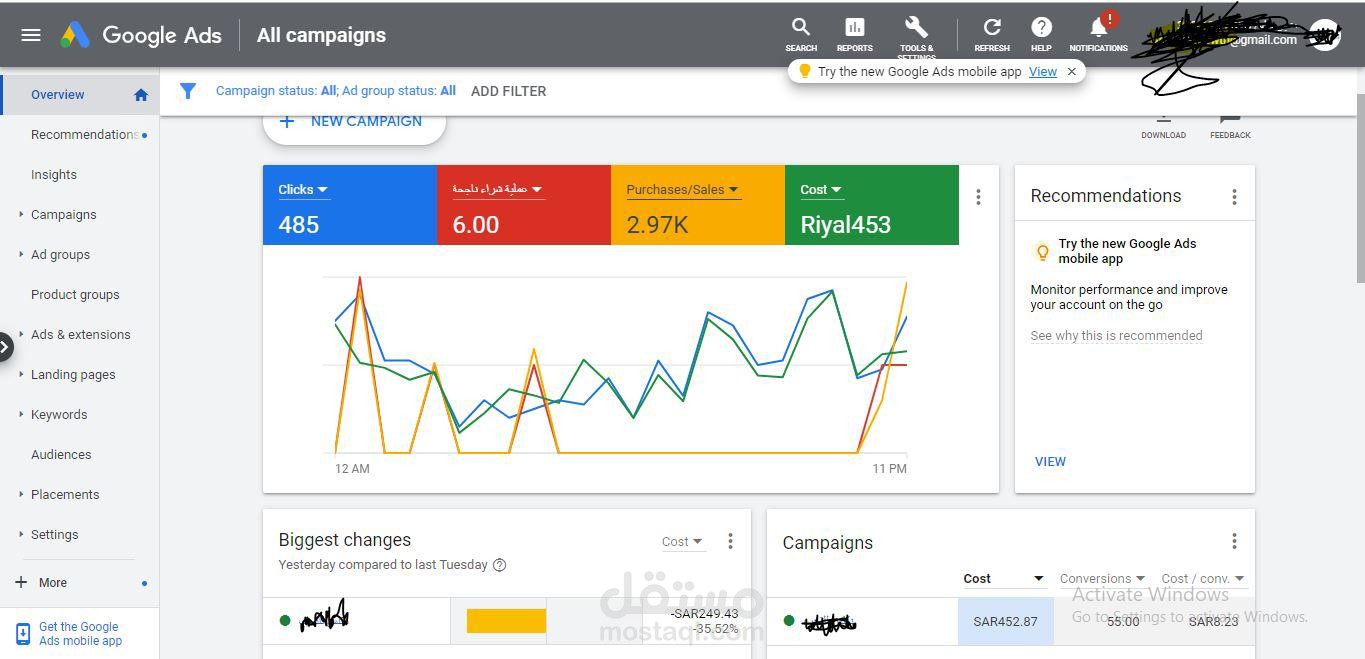Viewport: 1365px width, 659px height.
Task: Expand the Placements sidebar item
Action: point(21,494)
